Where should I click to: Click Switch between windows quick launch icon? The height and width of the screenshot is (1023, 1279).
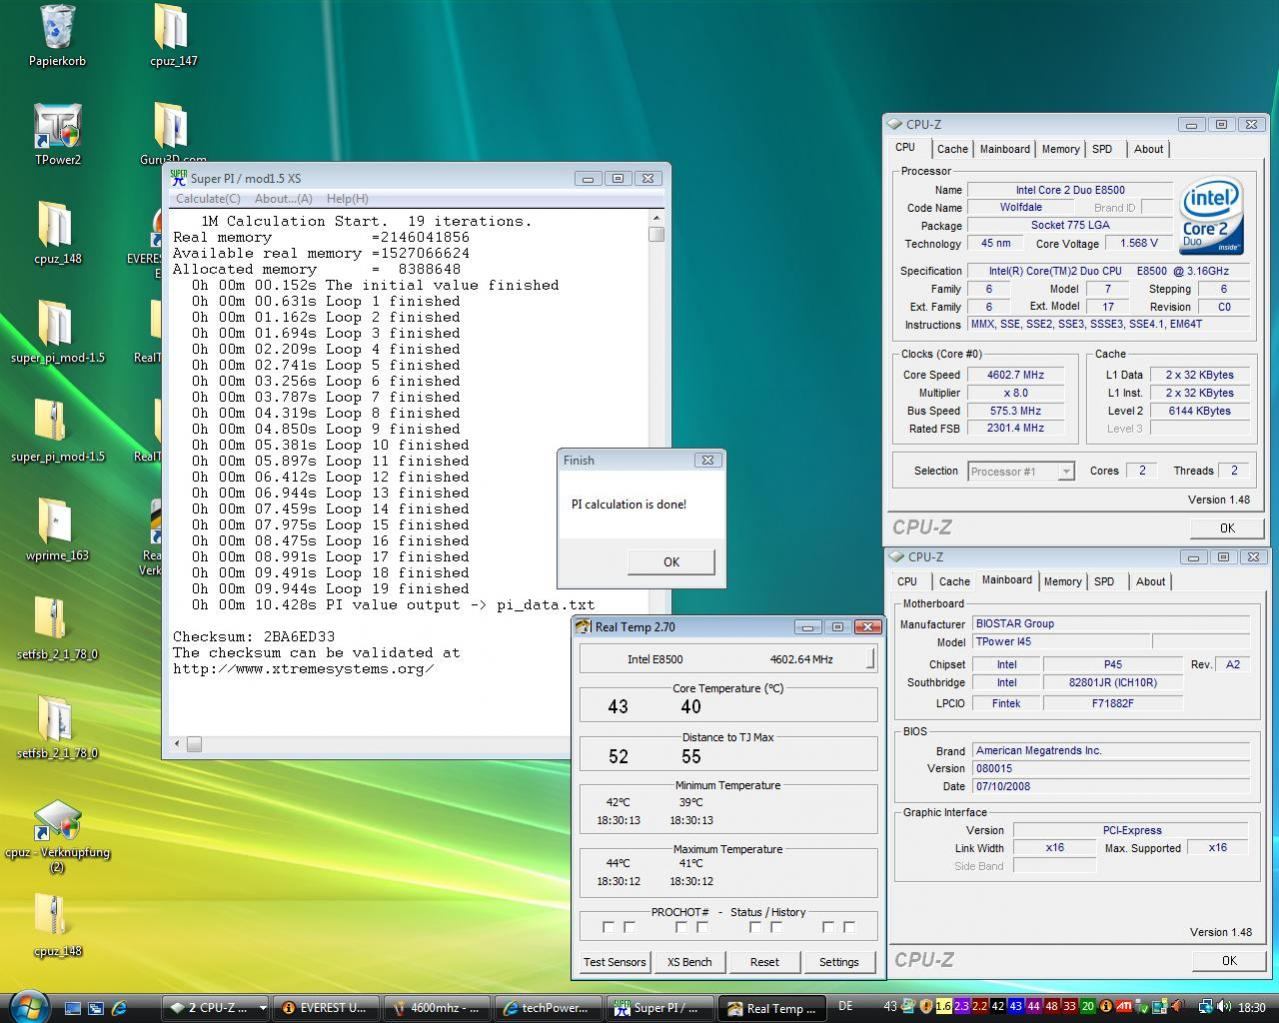tap(96, 1008)
